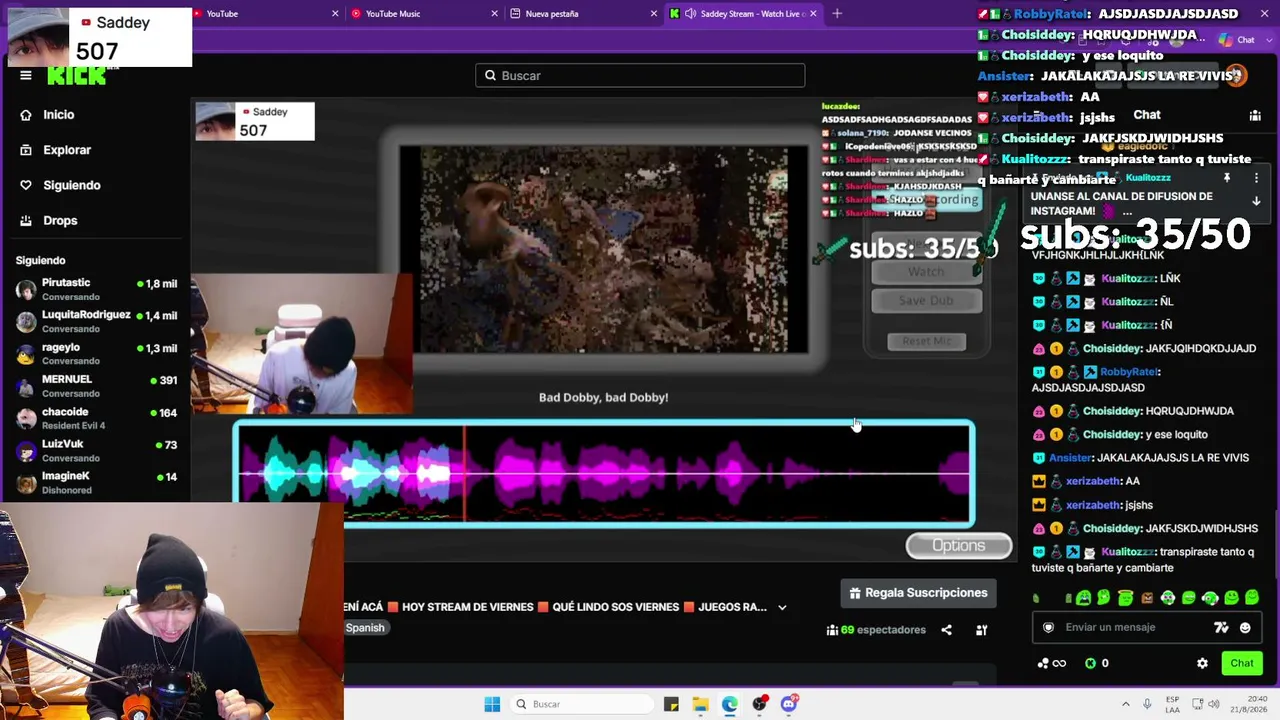Expand the pinned Instagram message arrow
1280x720 pixels.
pyautogui.click(x=1256, y=201)
